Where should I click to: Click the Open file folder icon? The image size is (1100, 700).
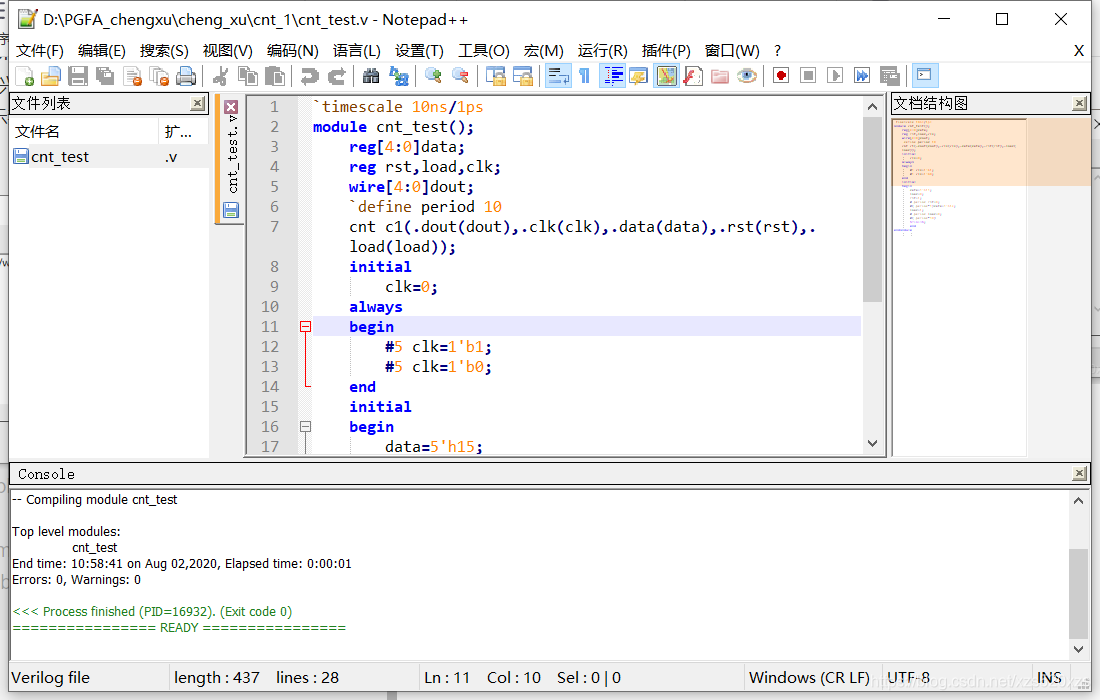[x=51, y=76]
